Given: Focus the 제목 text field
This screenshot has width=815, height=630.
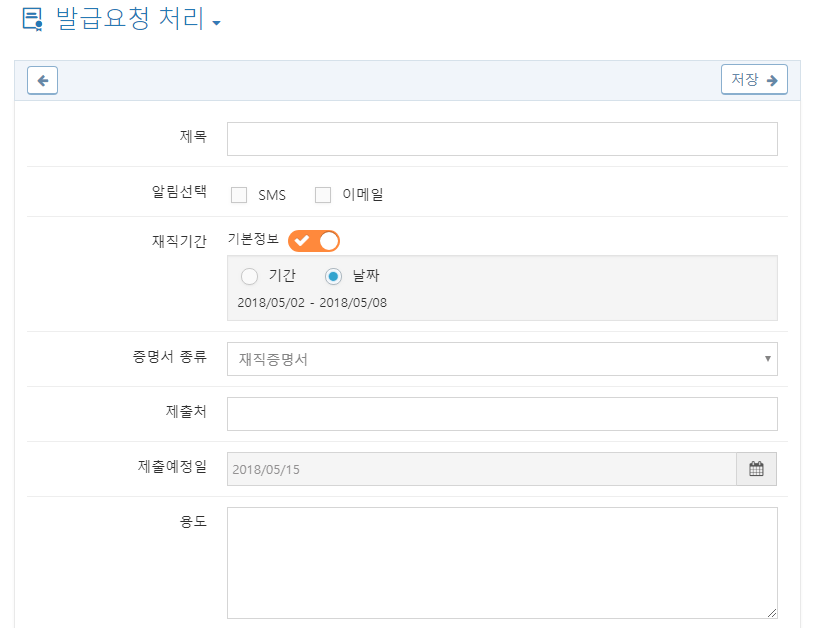Looking at the screenshot, I should click(502, 139).
